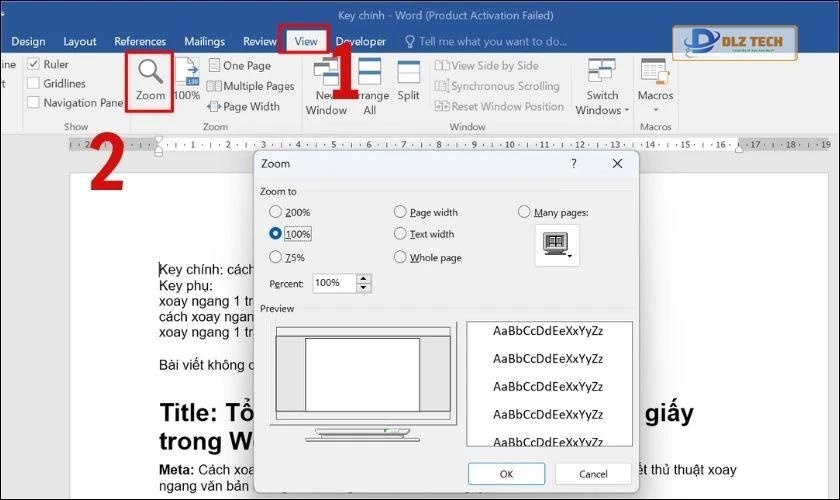The height and width of the screenshot is (500, 840).
Task: Enable the Navigation Pane checkbox
Action: [x=33, y=102]
